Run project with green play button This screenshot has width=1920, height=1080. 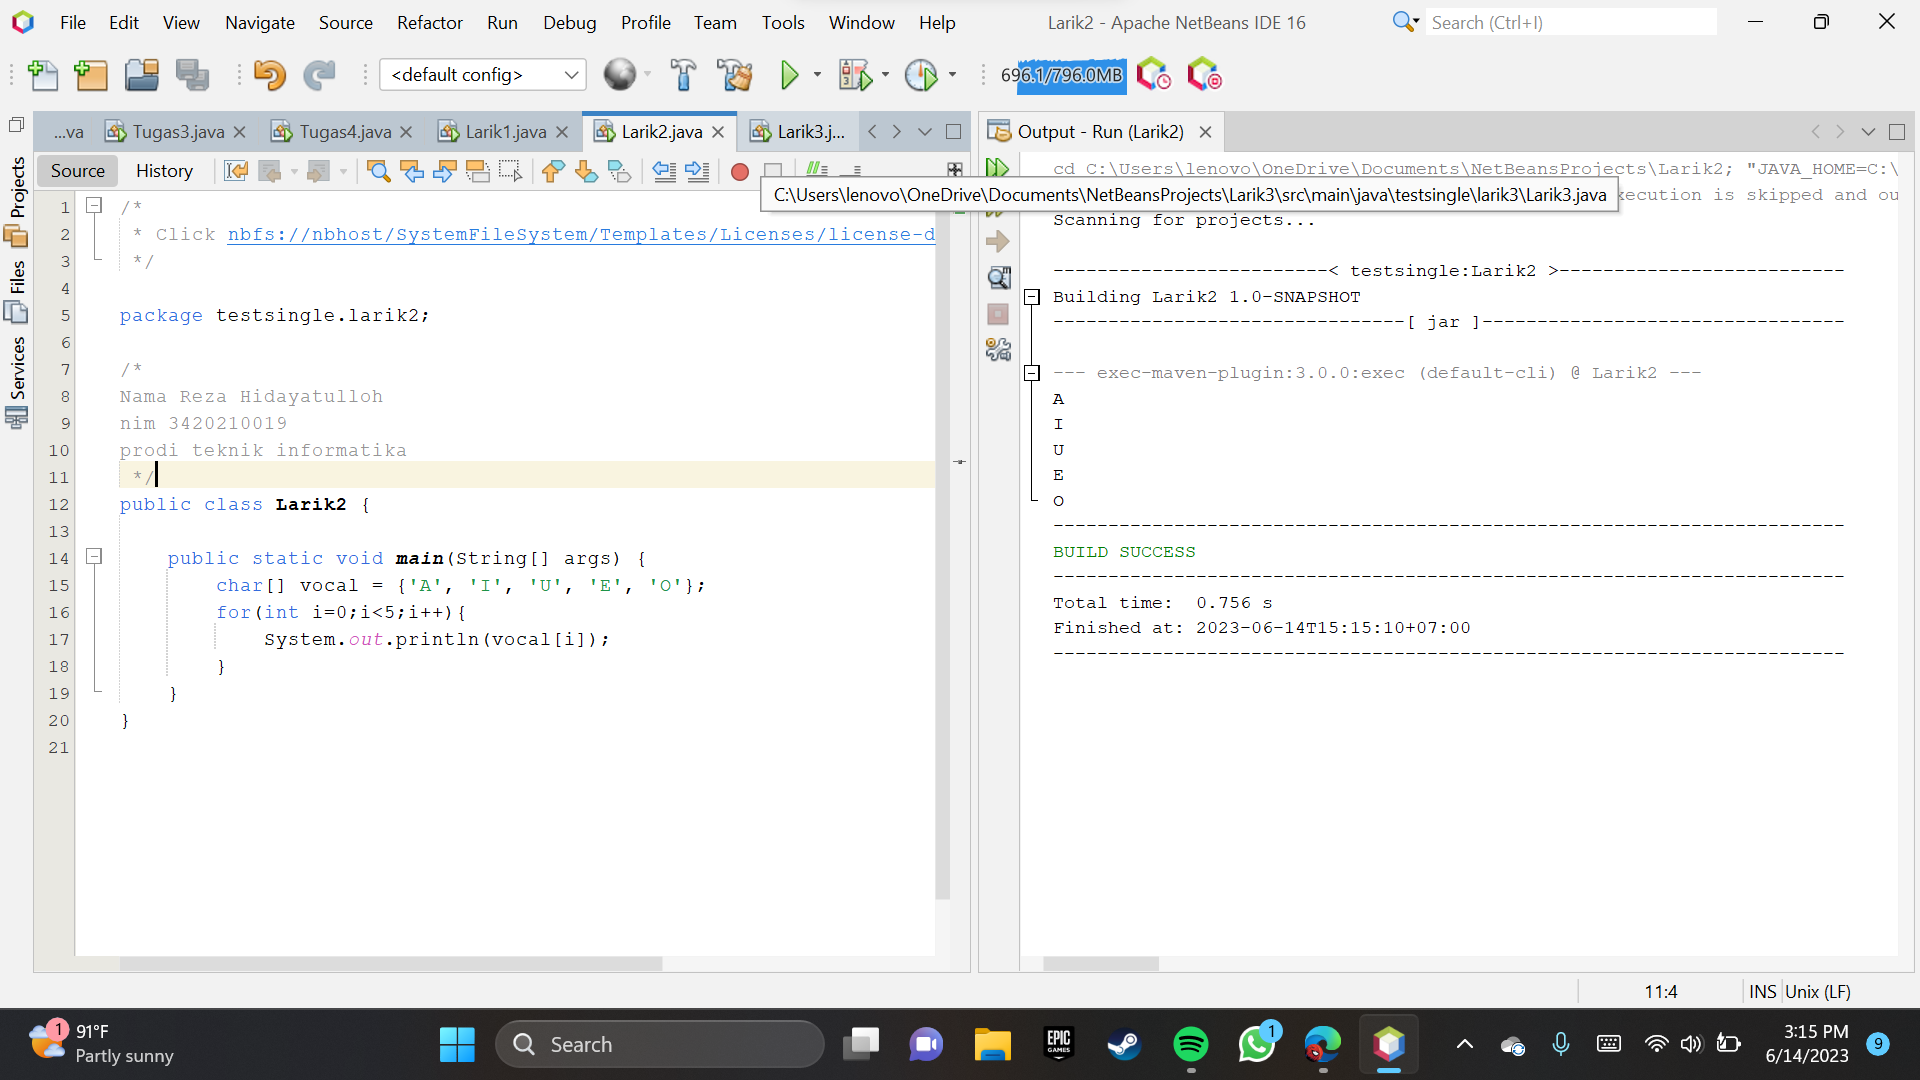point(789,75)
